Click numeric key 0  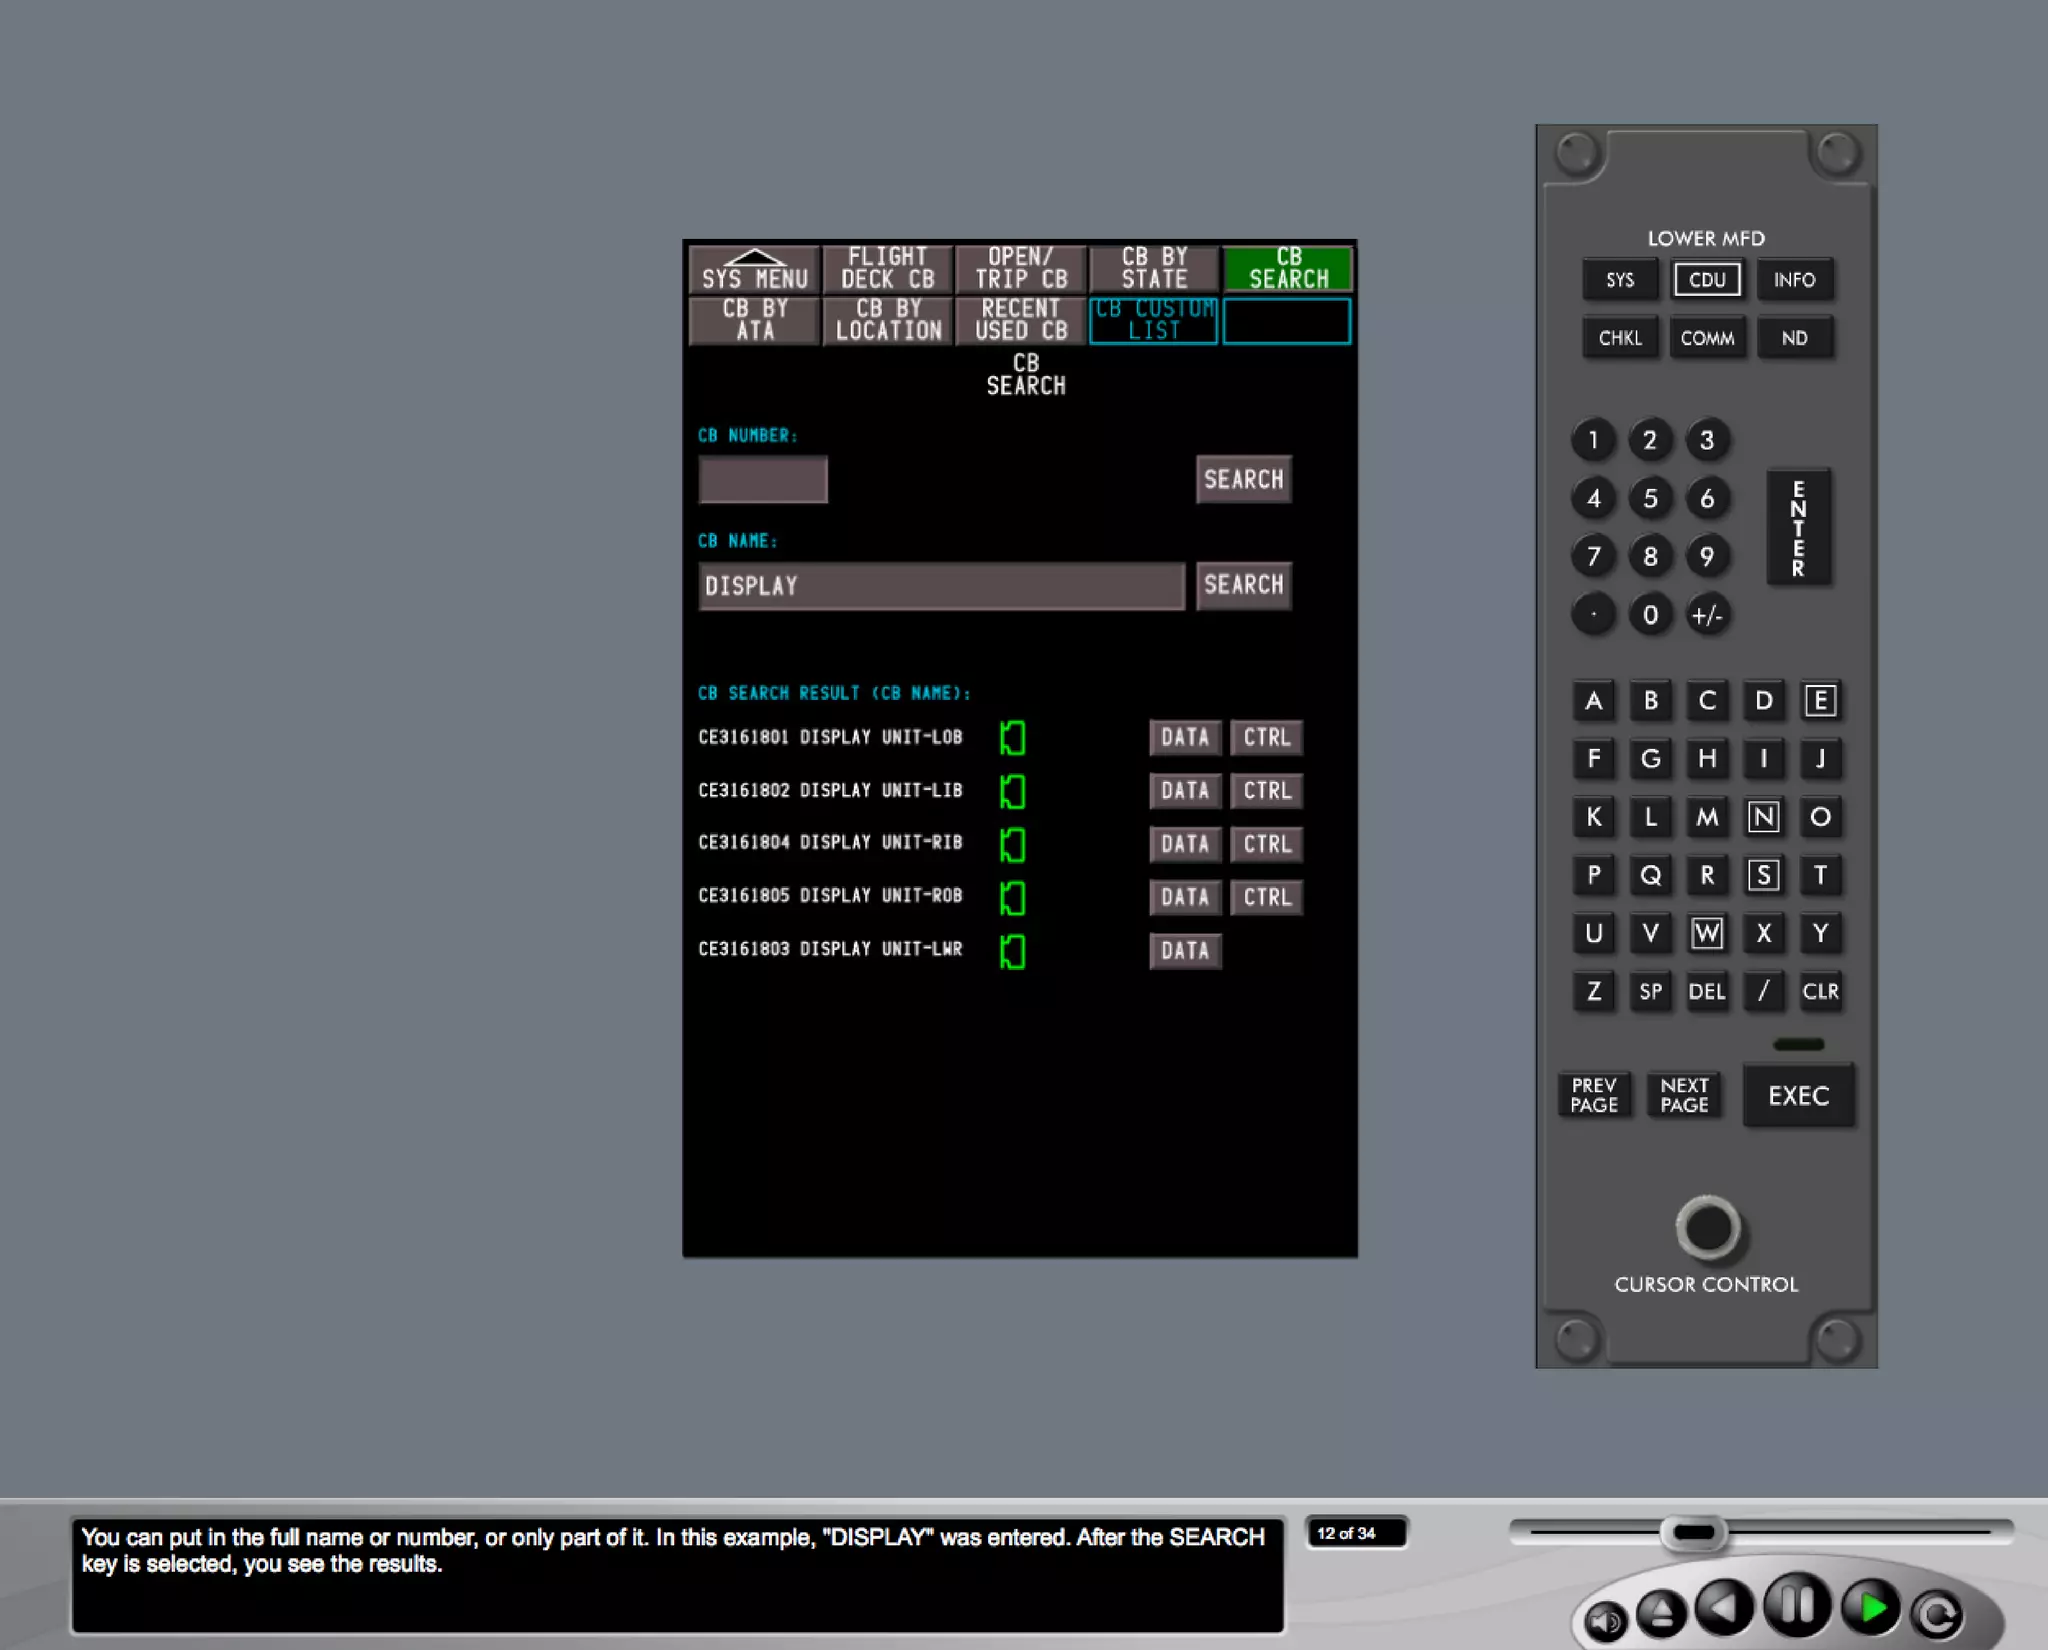tap(1650, 614)
